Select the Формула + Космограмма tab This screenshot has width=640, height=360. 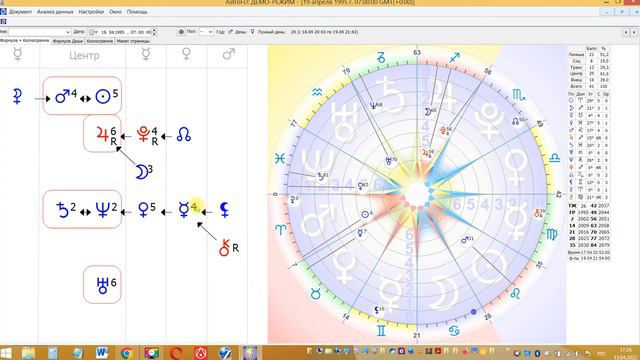tap(25, 41)
